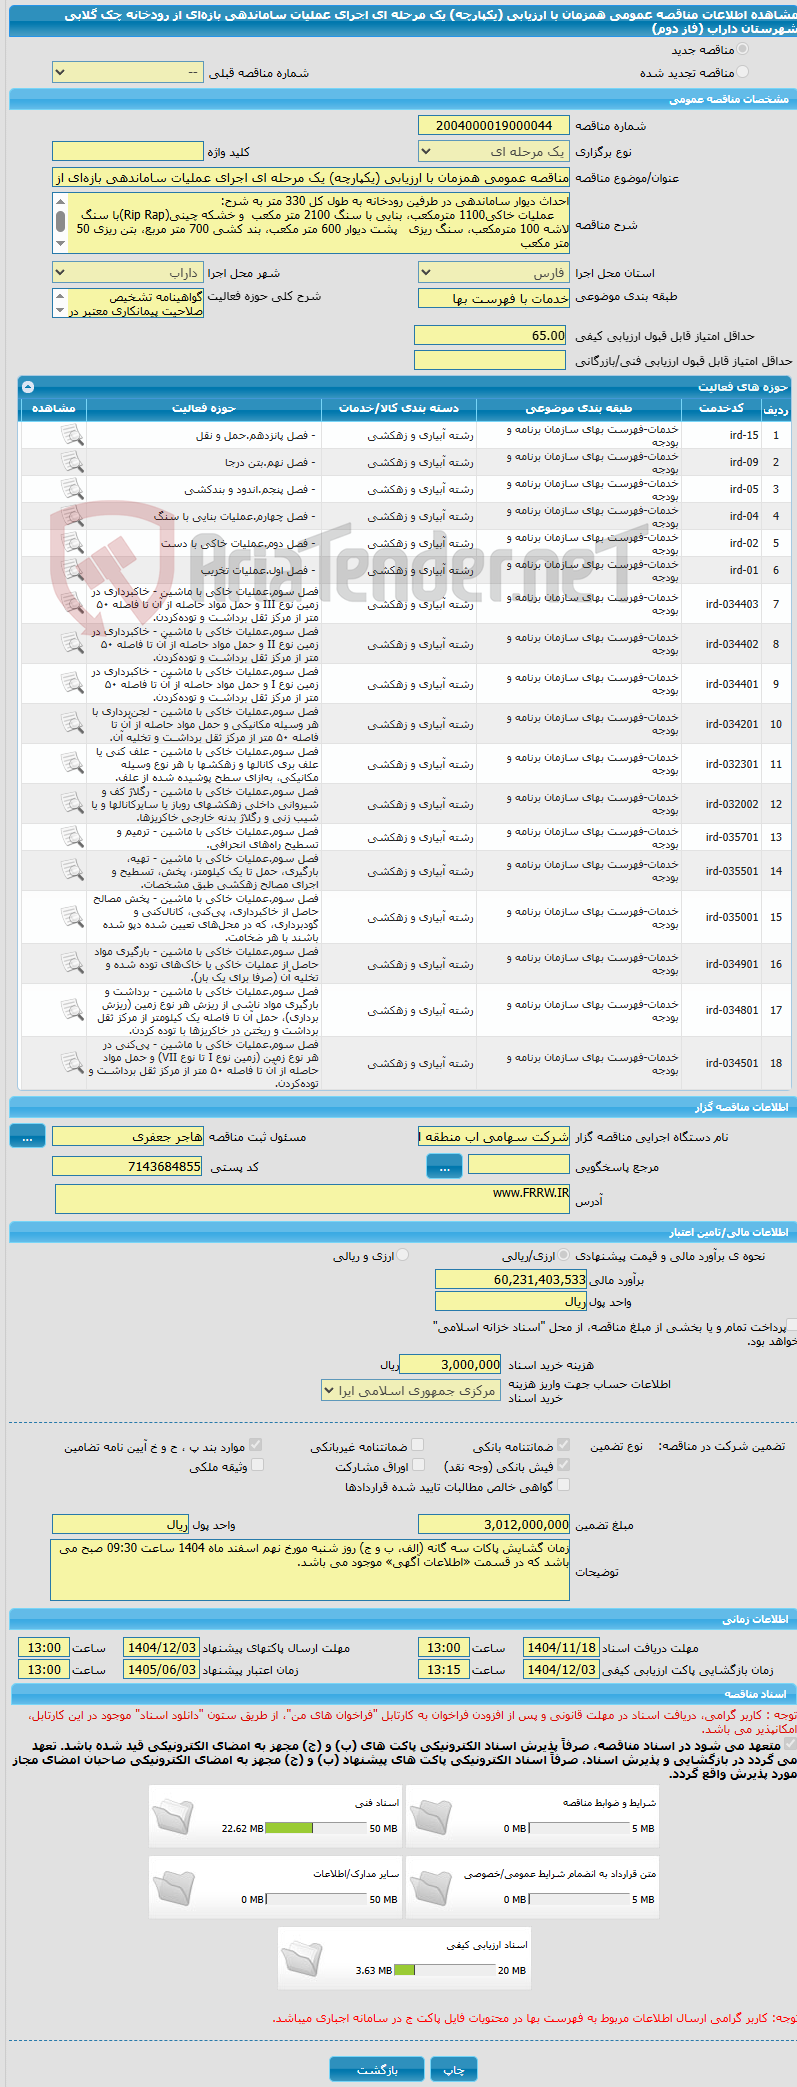
Task: Click the شماره مناقصه field
Action: coord(493,125)
